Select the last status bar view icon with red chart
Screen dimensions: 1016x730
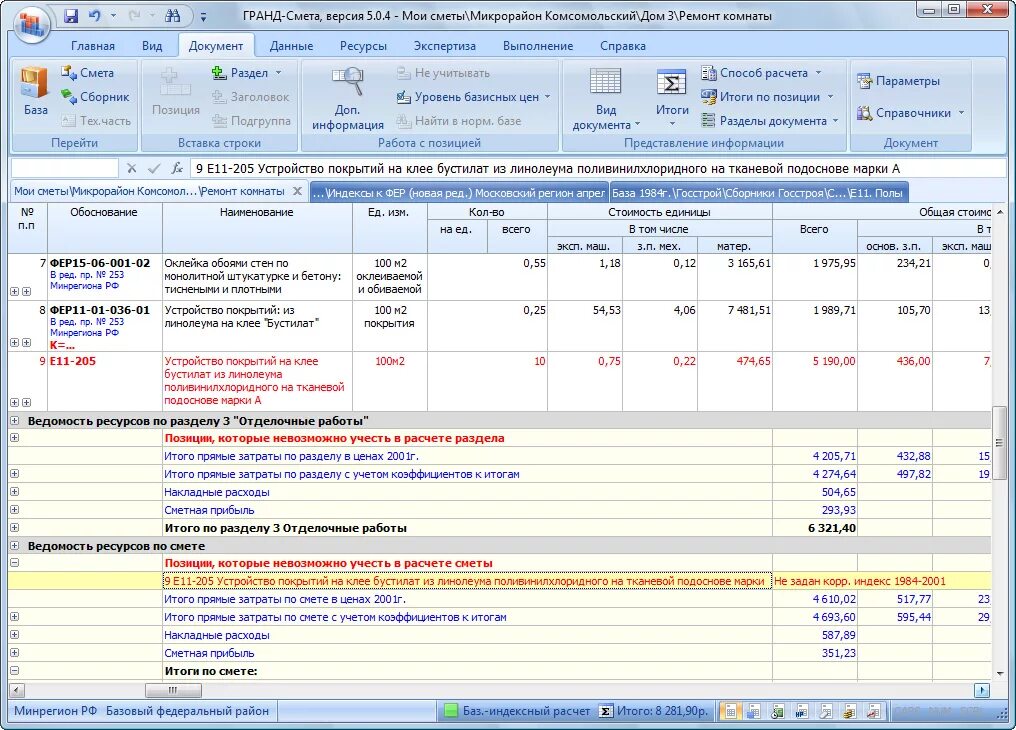(x=873, y=711)
